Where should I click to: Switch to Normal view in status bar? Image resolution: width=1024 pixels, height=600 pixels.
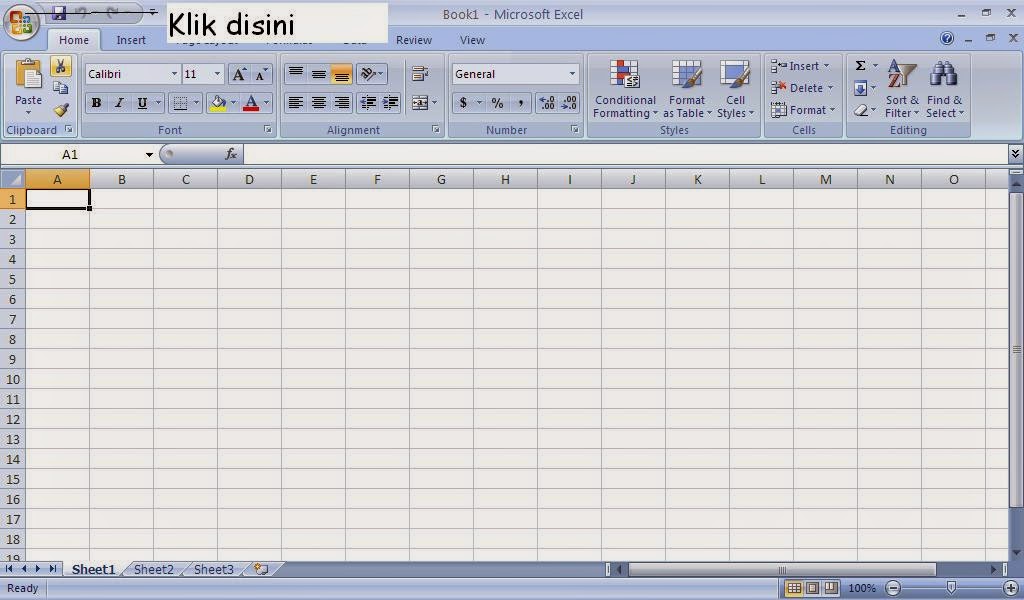(x=794, y=588)
